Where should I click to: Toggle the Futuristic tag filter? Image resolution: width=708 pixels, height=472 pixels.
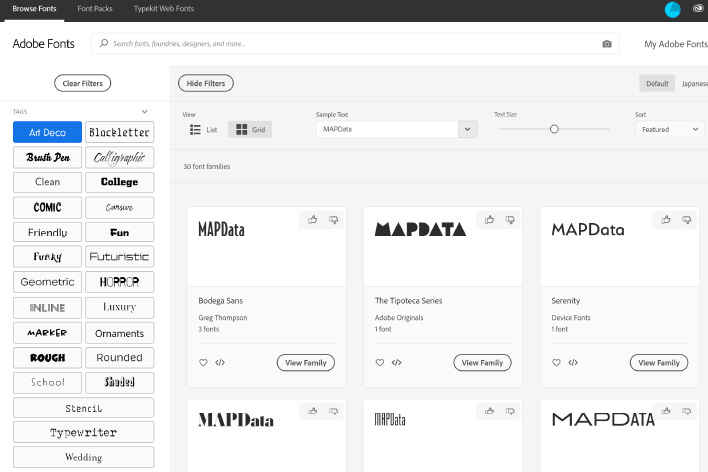[120, 257]
